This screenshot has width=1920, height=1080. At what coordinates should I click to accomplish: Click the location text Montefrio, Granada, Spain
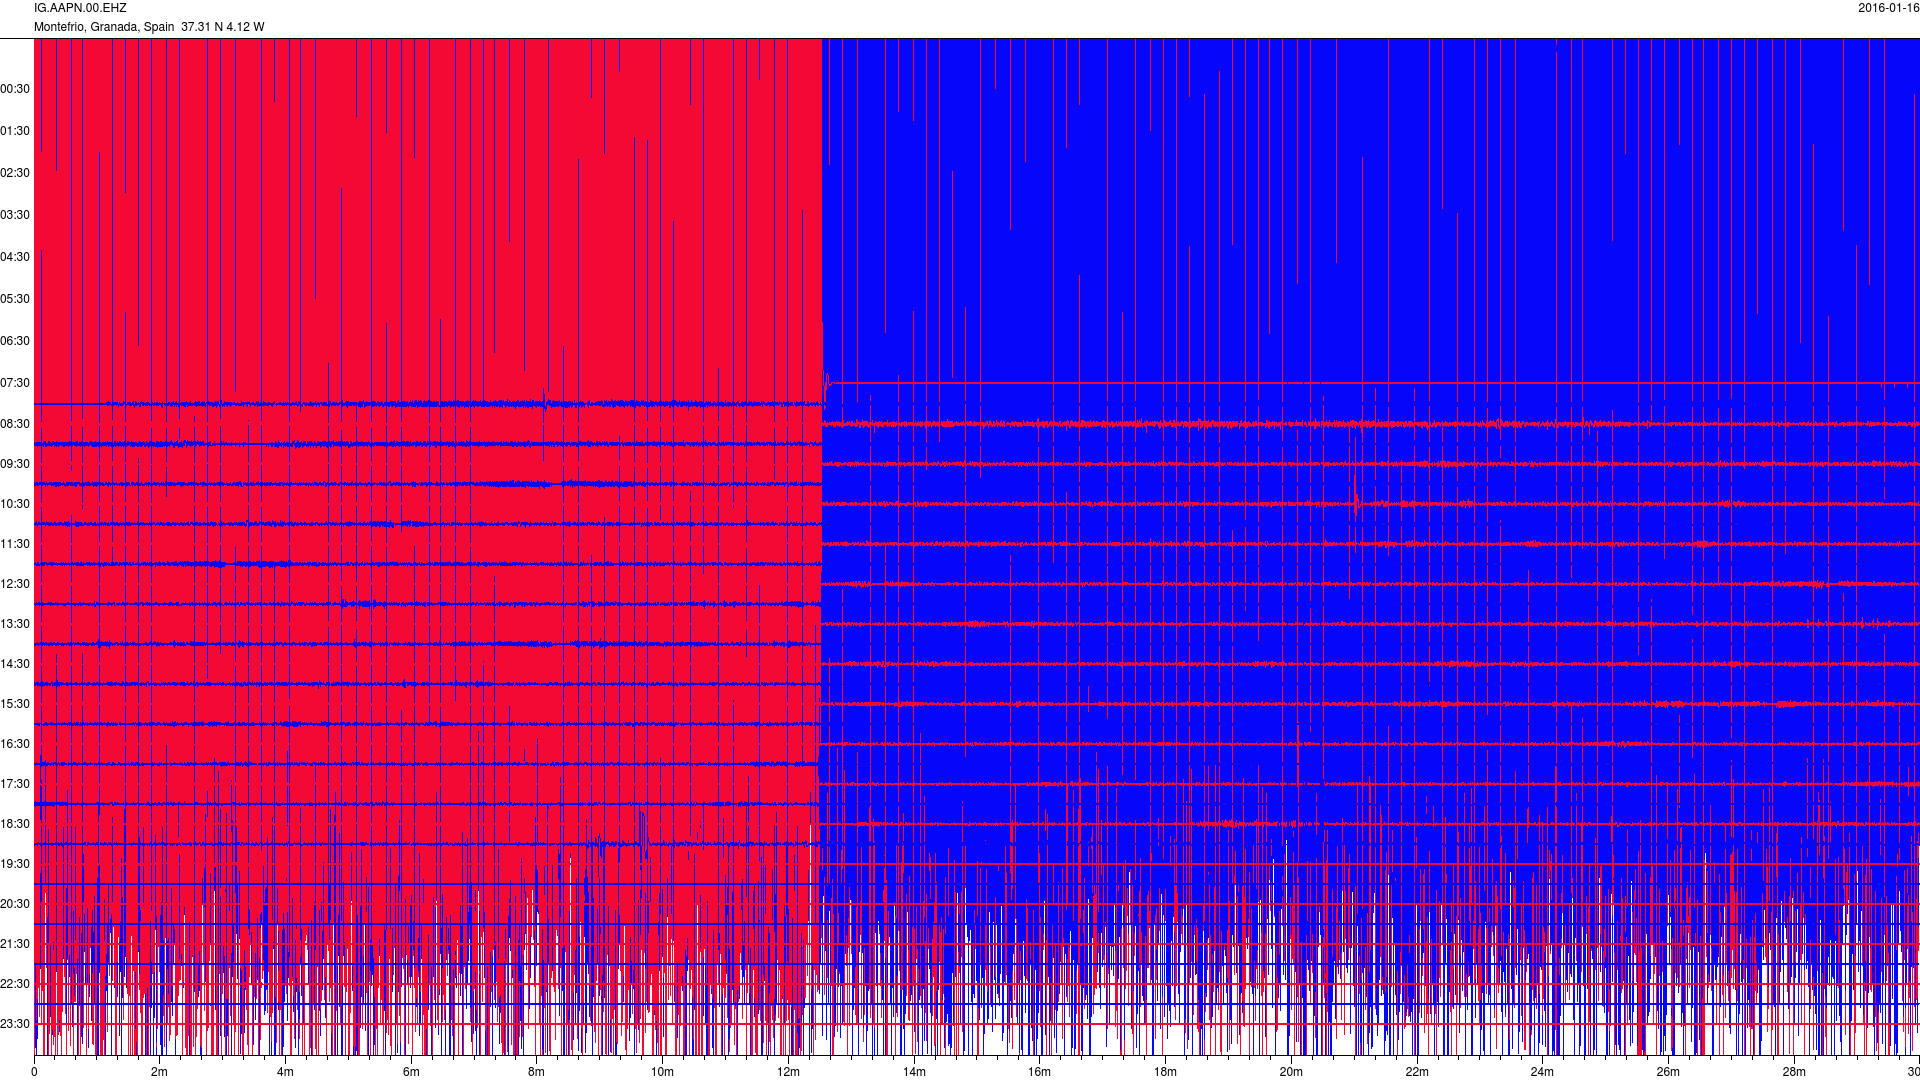click(x=104, y=27)
